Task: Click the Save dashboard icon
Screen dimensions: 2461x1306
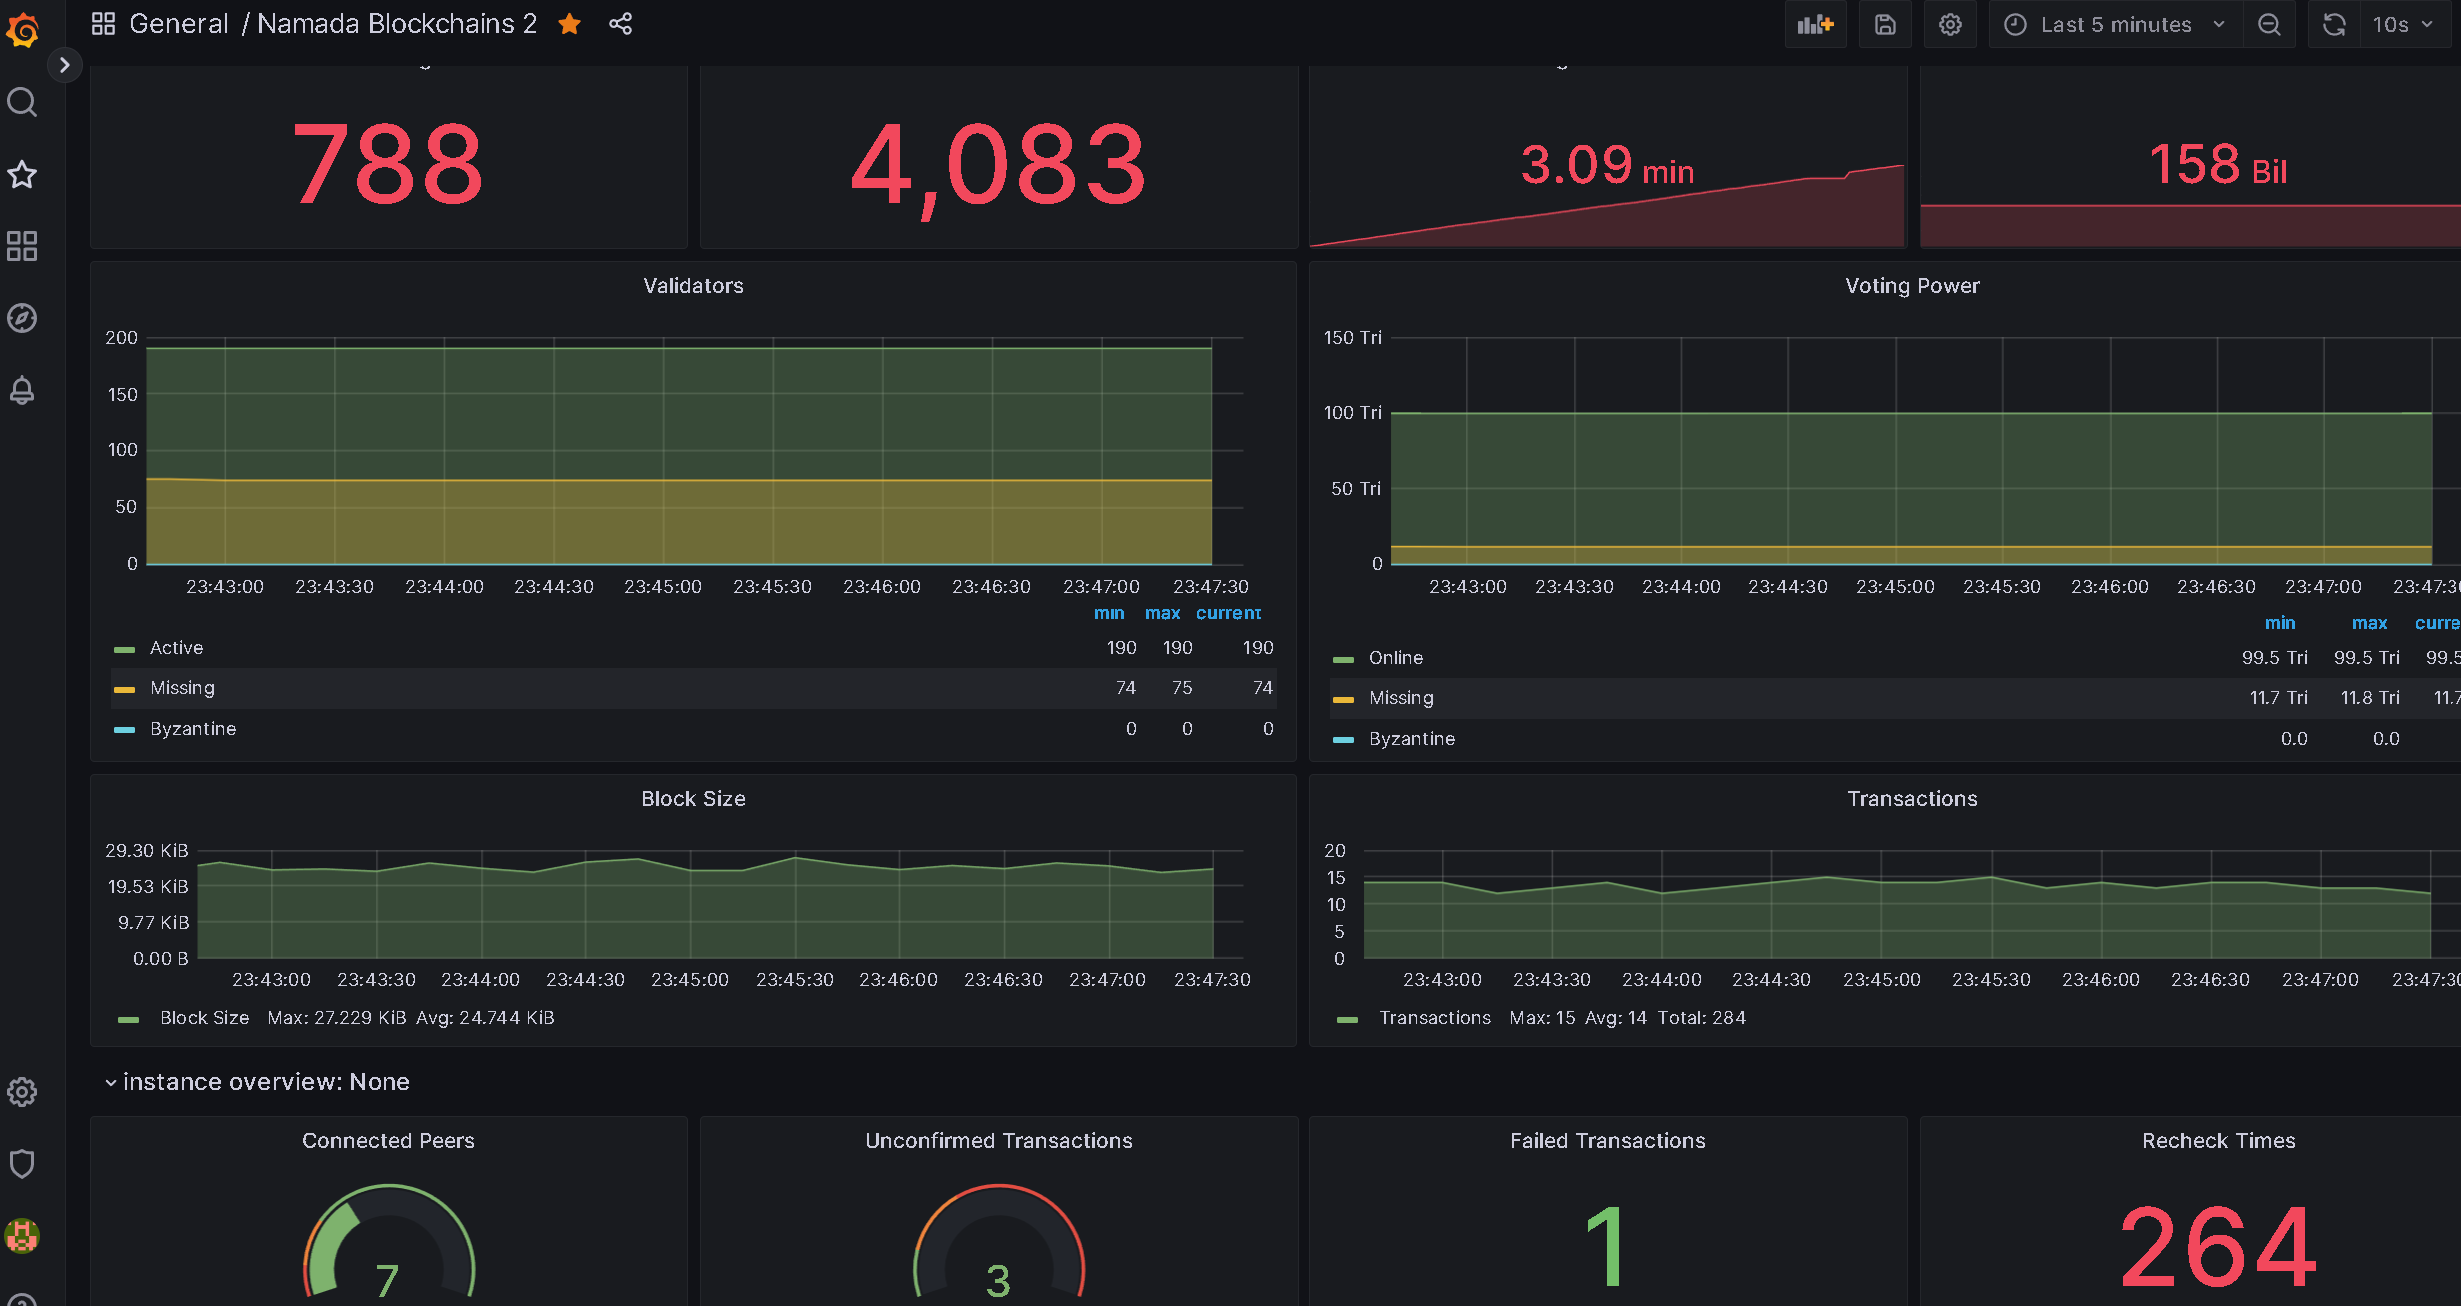Action: click(1884, 25)
